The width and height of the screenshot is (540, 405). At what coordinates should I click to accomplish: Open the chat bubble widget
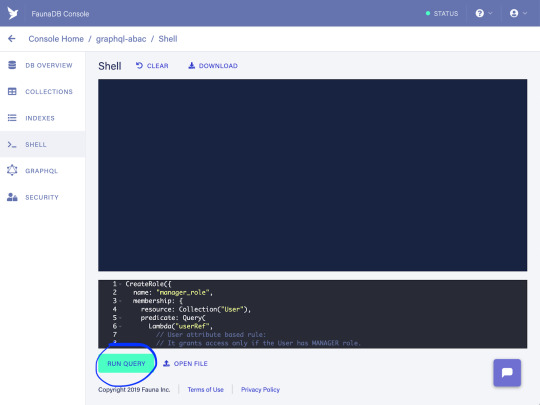(x=507, y=373)
